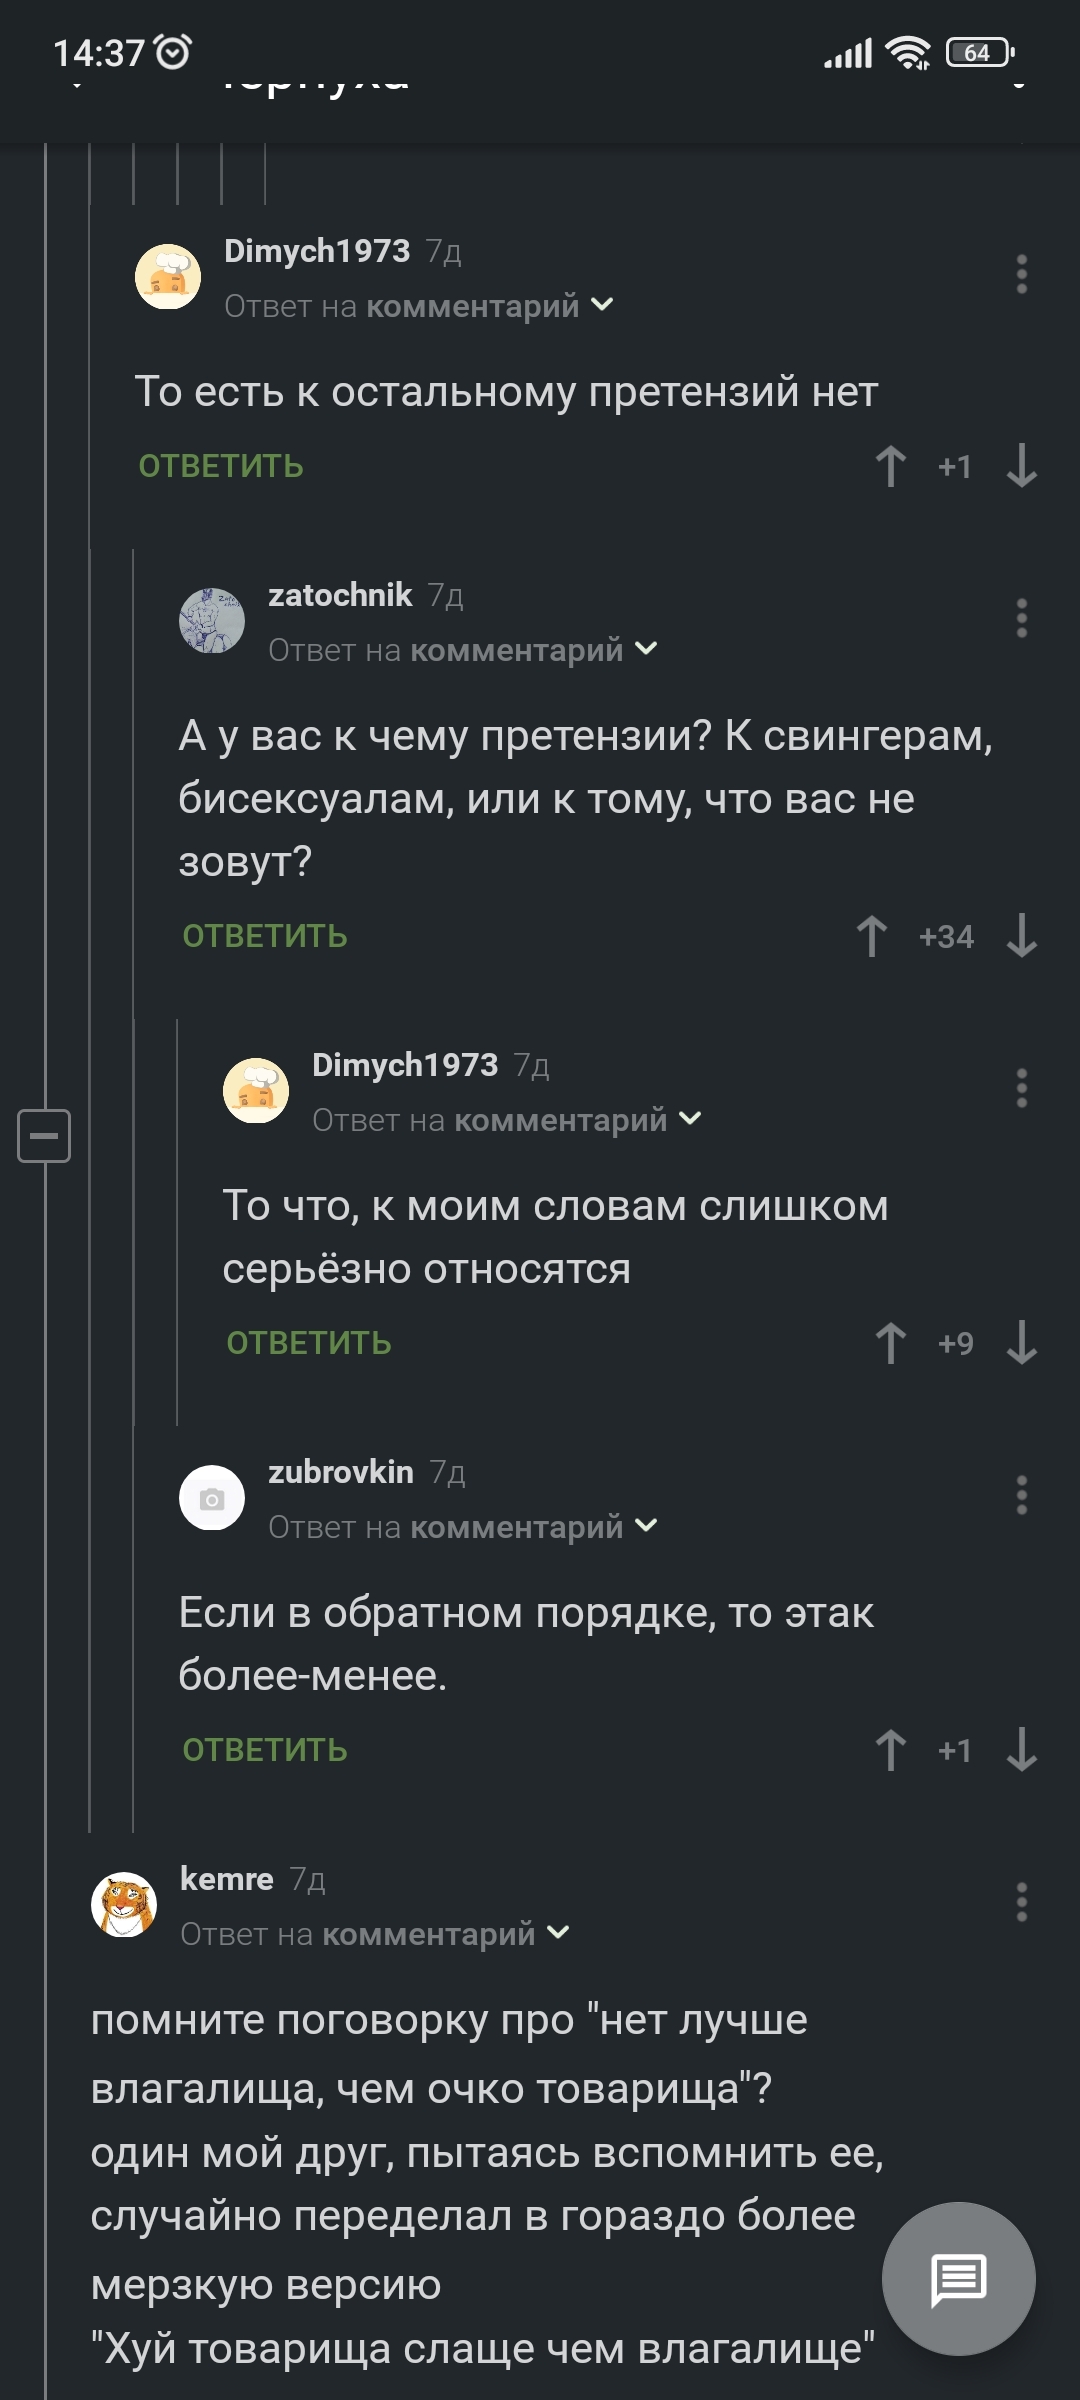The height and width of the screenshot is (2400, 1080).
Task: Expand parent comment dropdown under kemre
Action: [559, 1933]
